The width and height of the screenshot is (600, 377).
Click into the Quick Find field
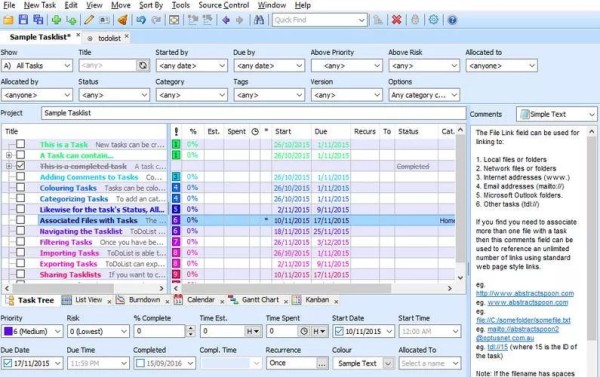[x=315, y=20]
